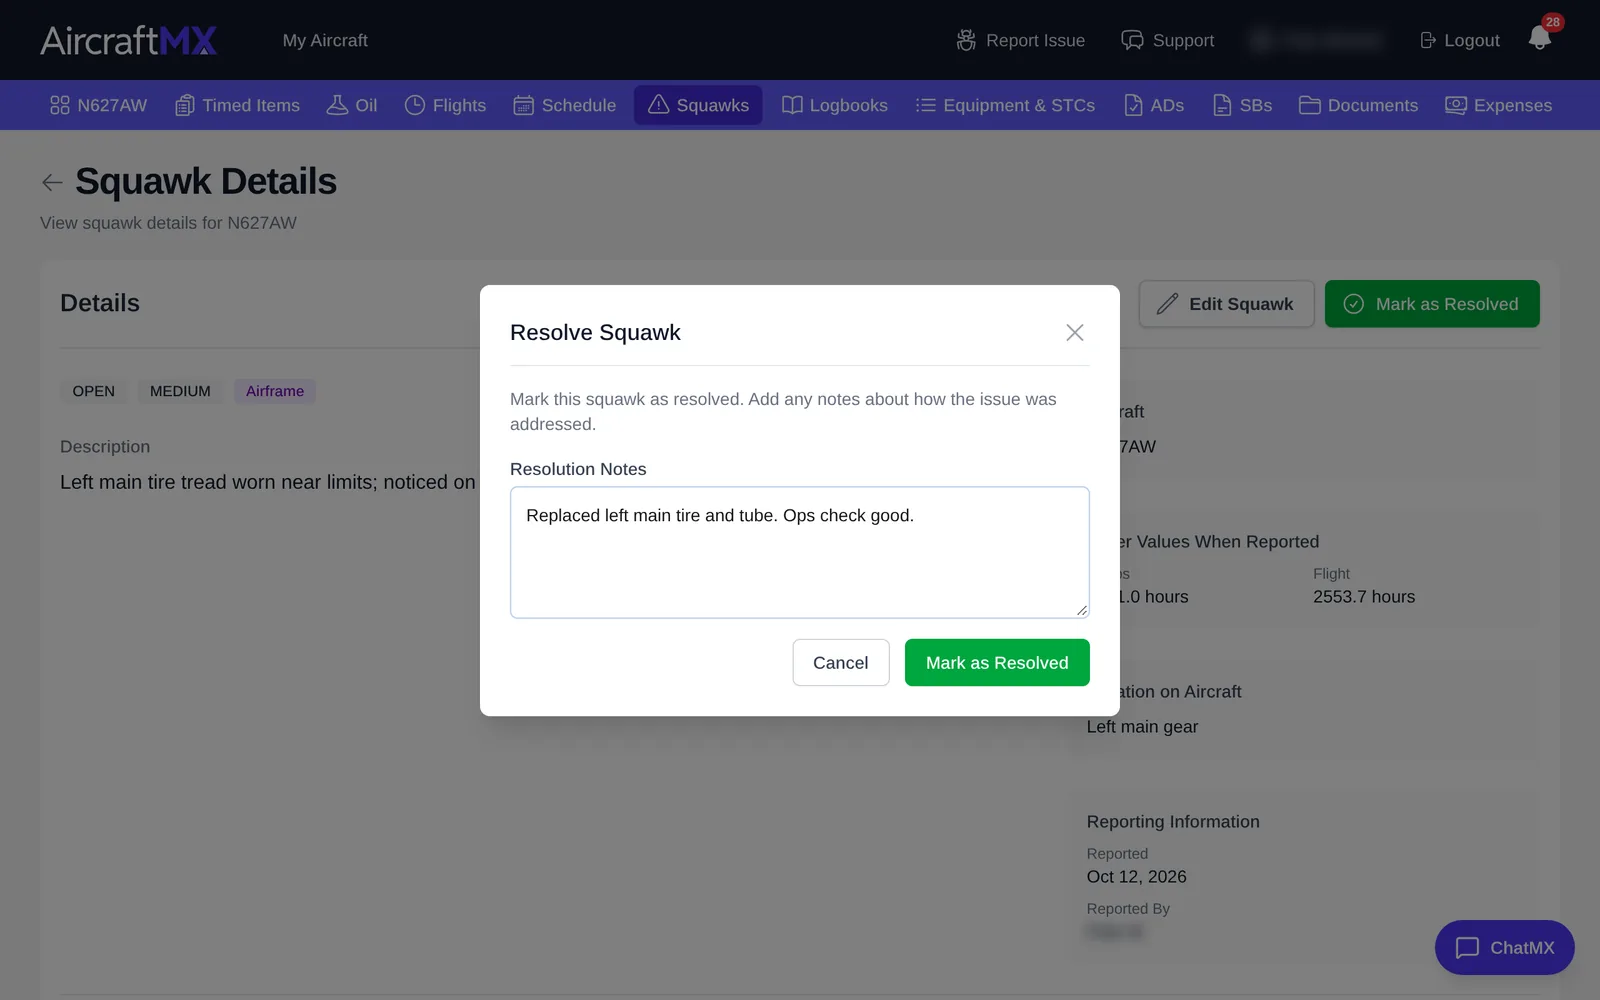Click the Resolve Squawk dialog title
1600x1000 pixels.
point(595,332)
